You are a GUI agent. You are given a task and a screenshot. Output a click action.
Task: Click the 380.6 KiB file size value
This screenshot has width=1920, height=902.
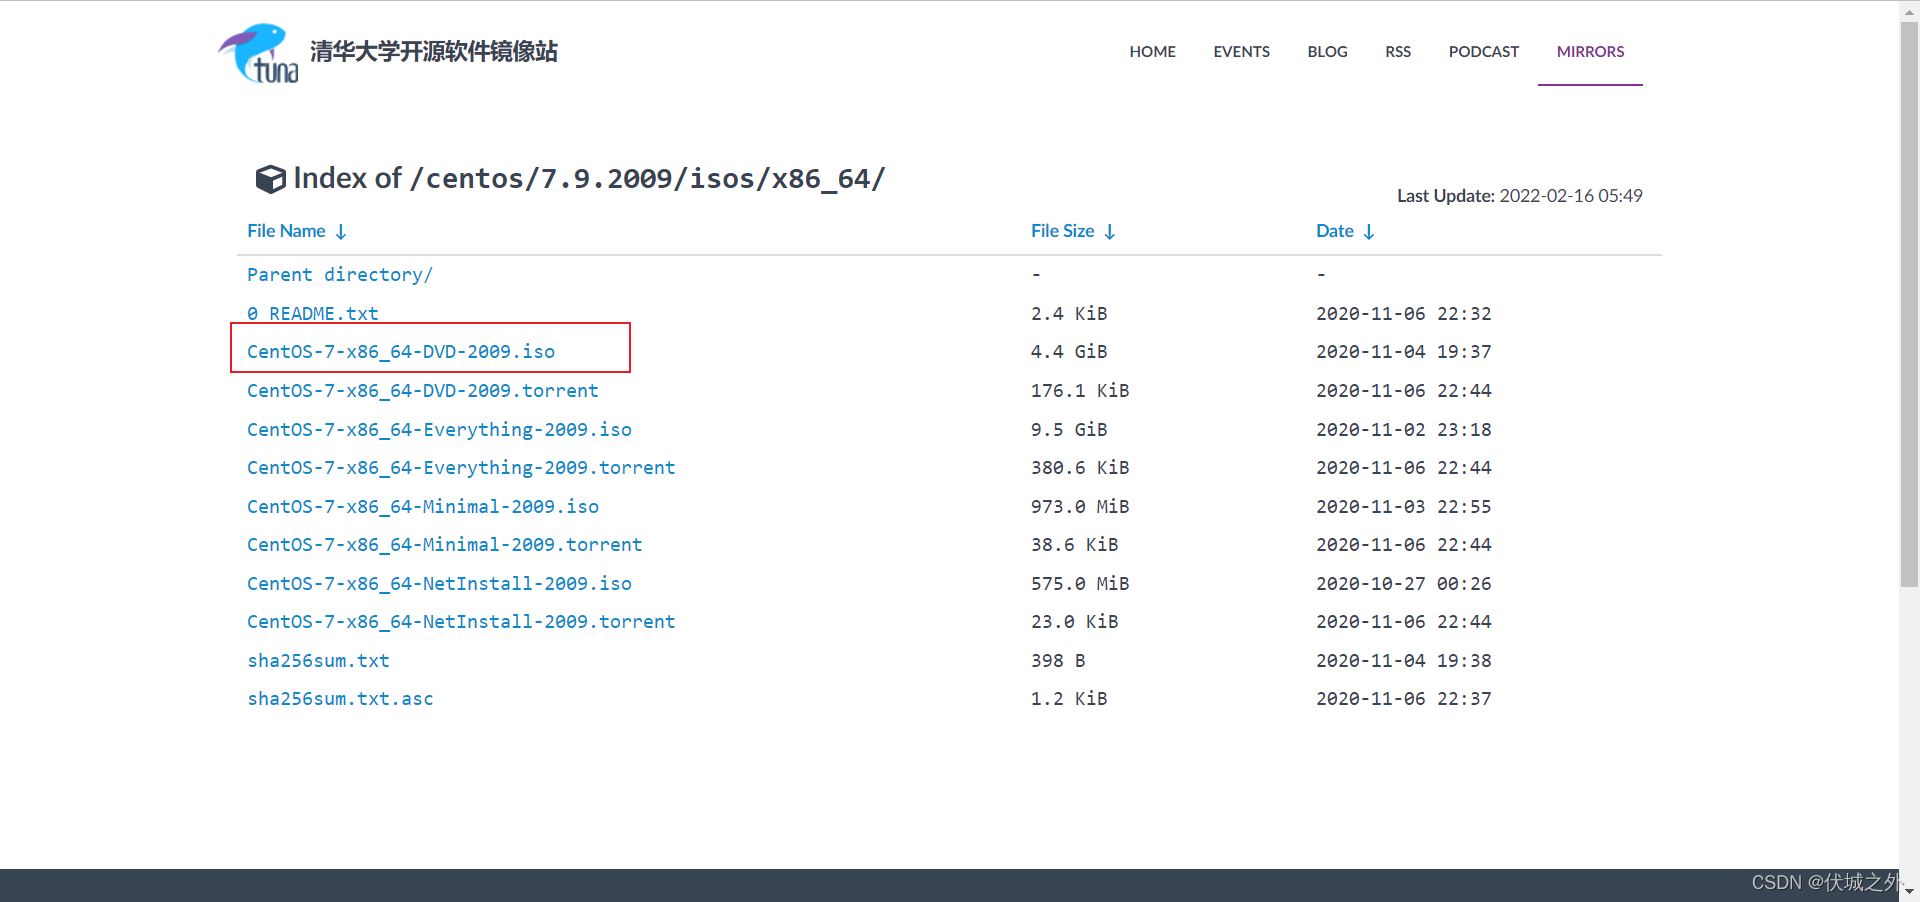(x=1080, y=468)
